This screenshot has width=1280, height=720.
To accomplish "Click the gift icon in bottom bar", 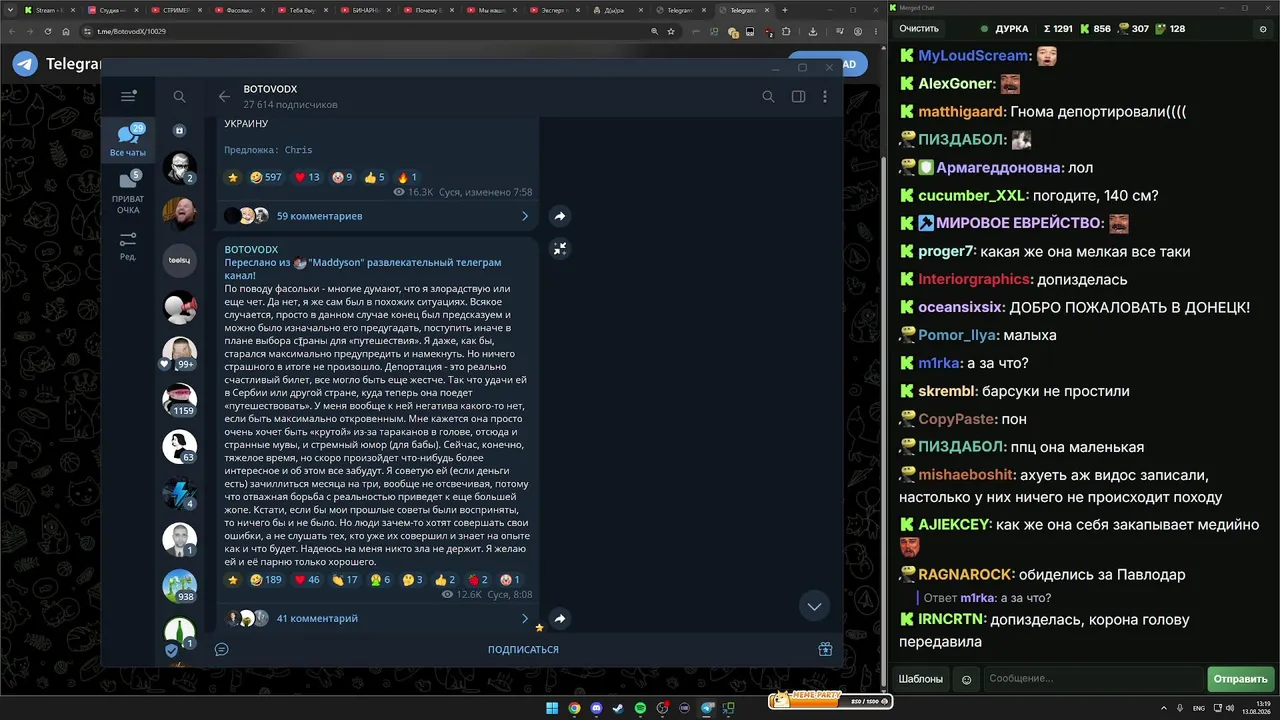I will pyautogui.click(x=825, y=649).
